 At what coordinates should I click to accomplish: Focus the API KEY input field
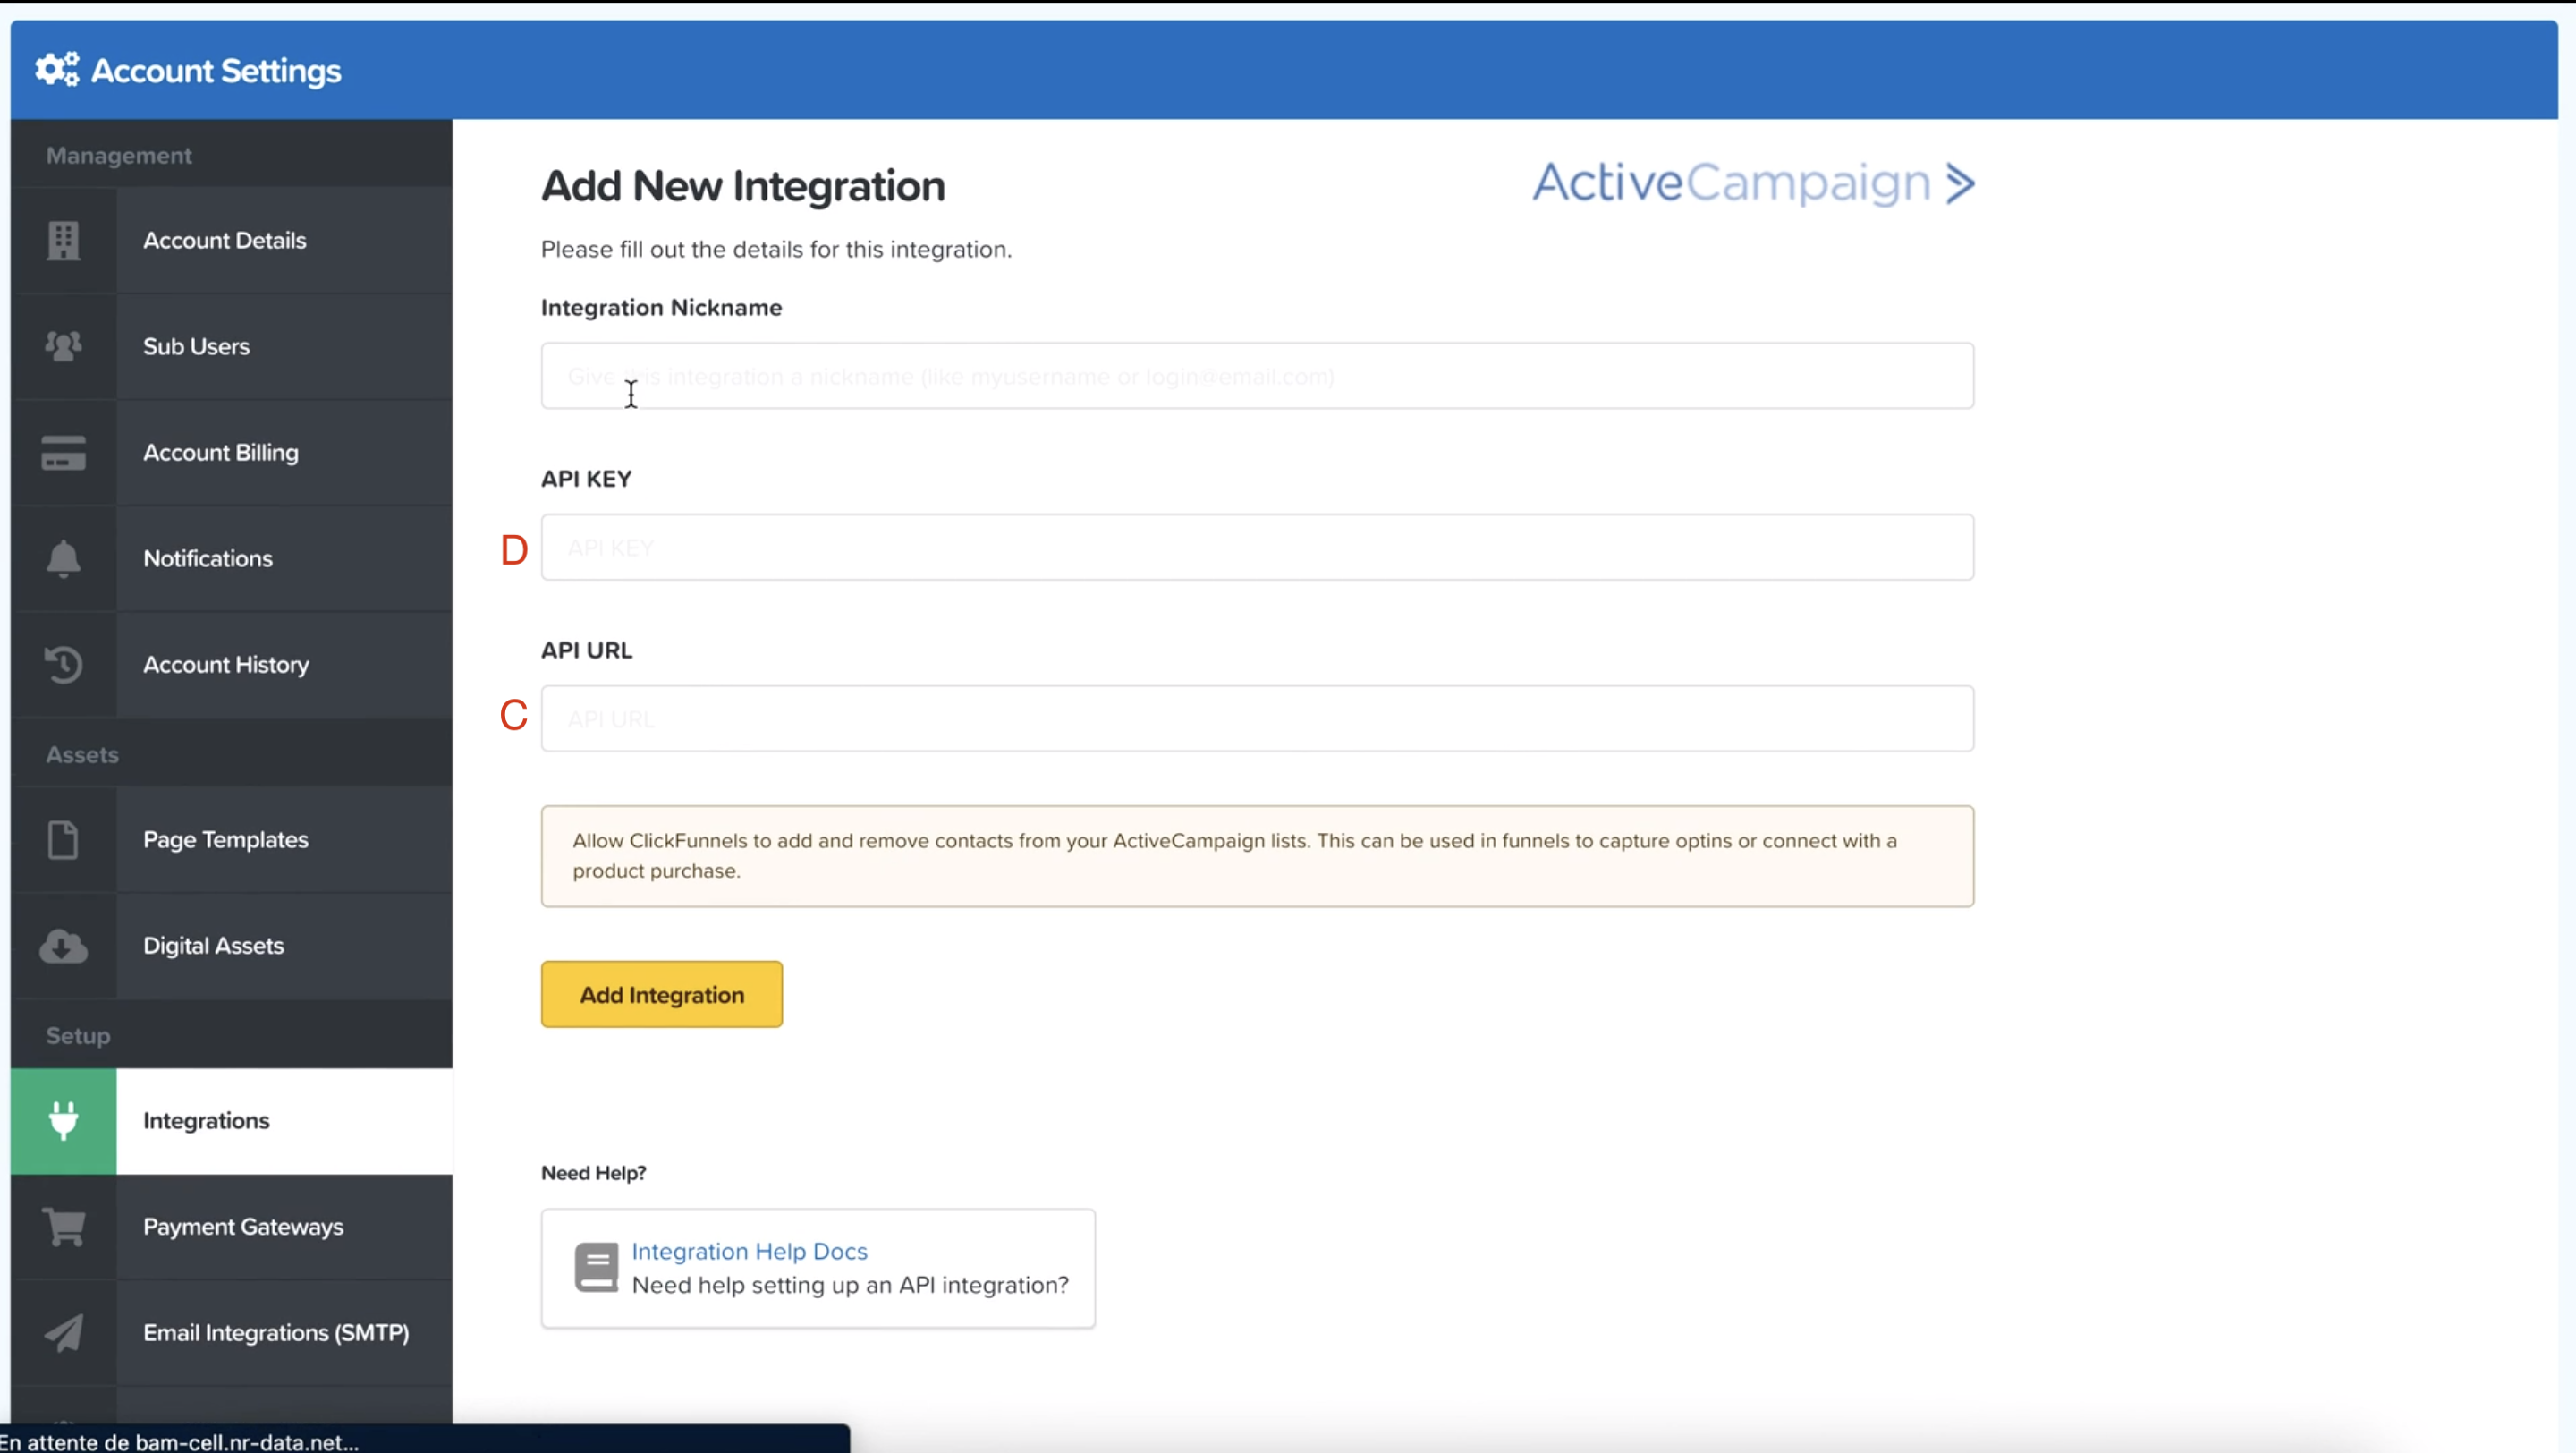tap(1257, 547)
